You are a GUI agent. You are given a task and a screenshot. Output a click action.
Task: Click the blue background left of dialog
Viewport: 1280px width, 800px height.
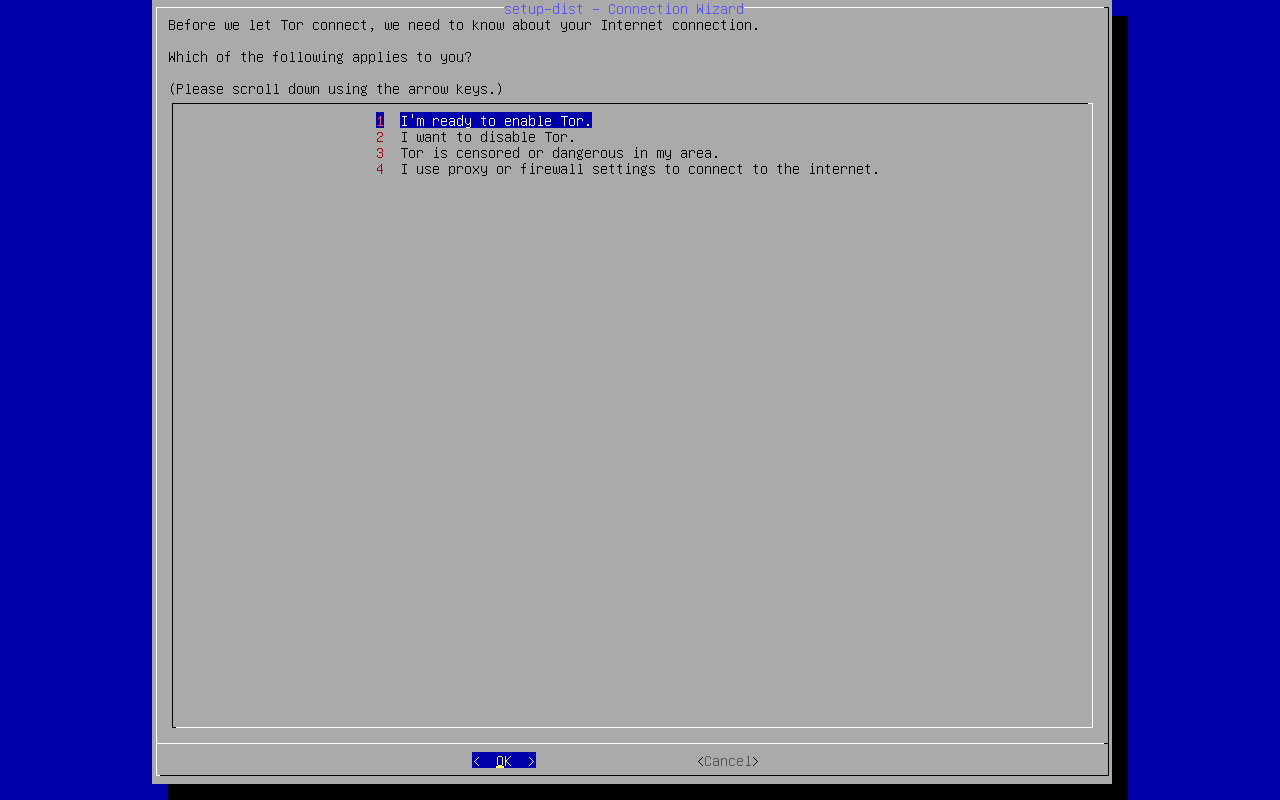[75, 400]
